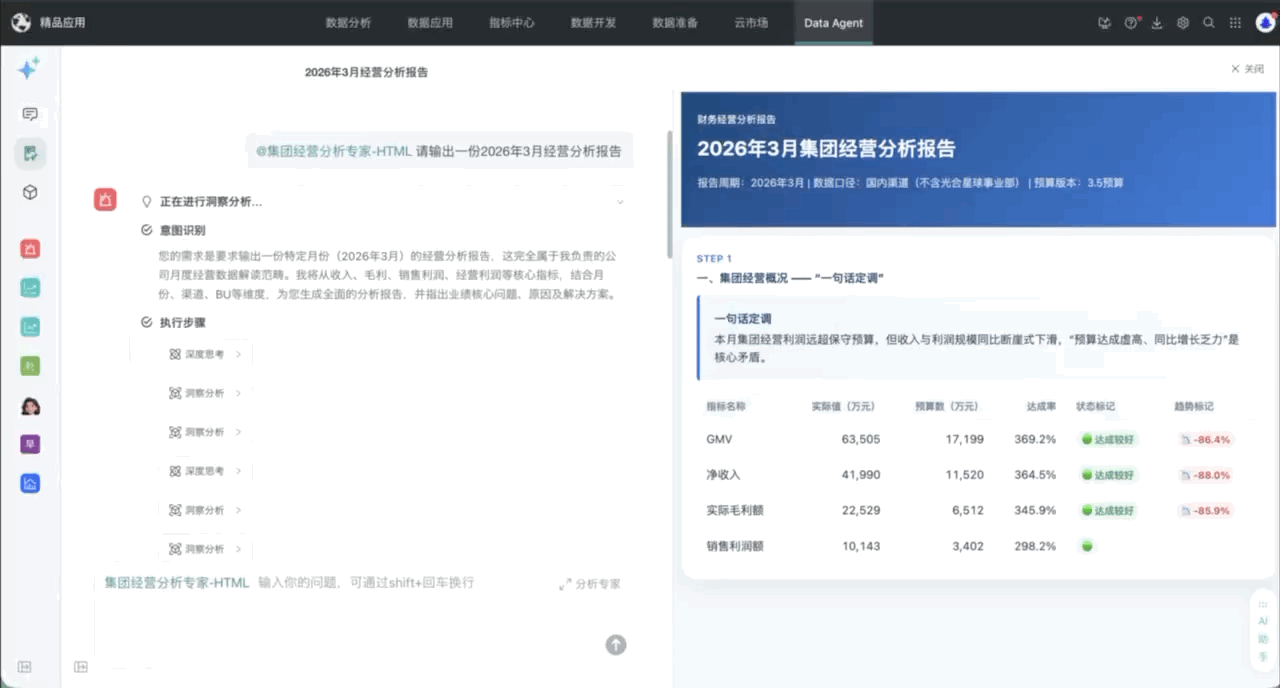Collapse the chat list panel icon
This screenshot has width=1280, height=688.
[81, 667]
